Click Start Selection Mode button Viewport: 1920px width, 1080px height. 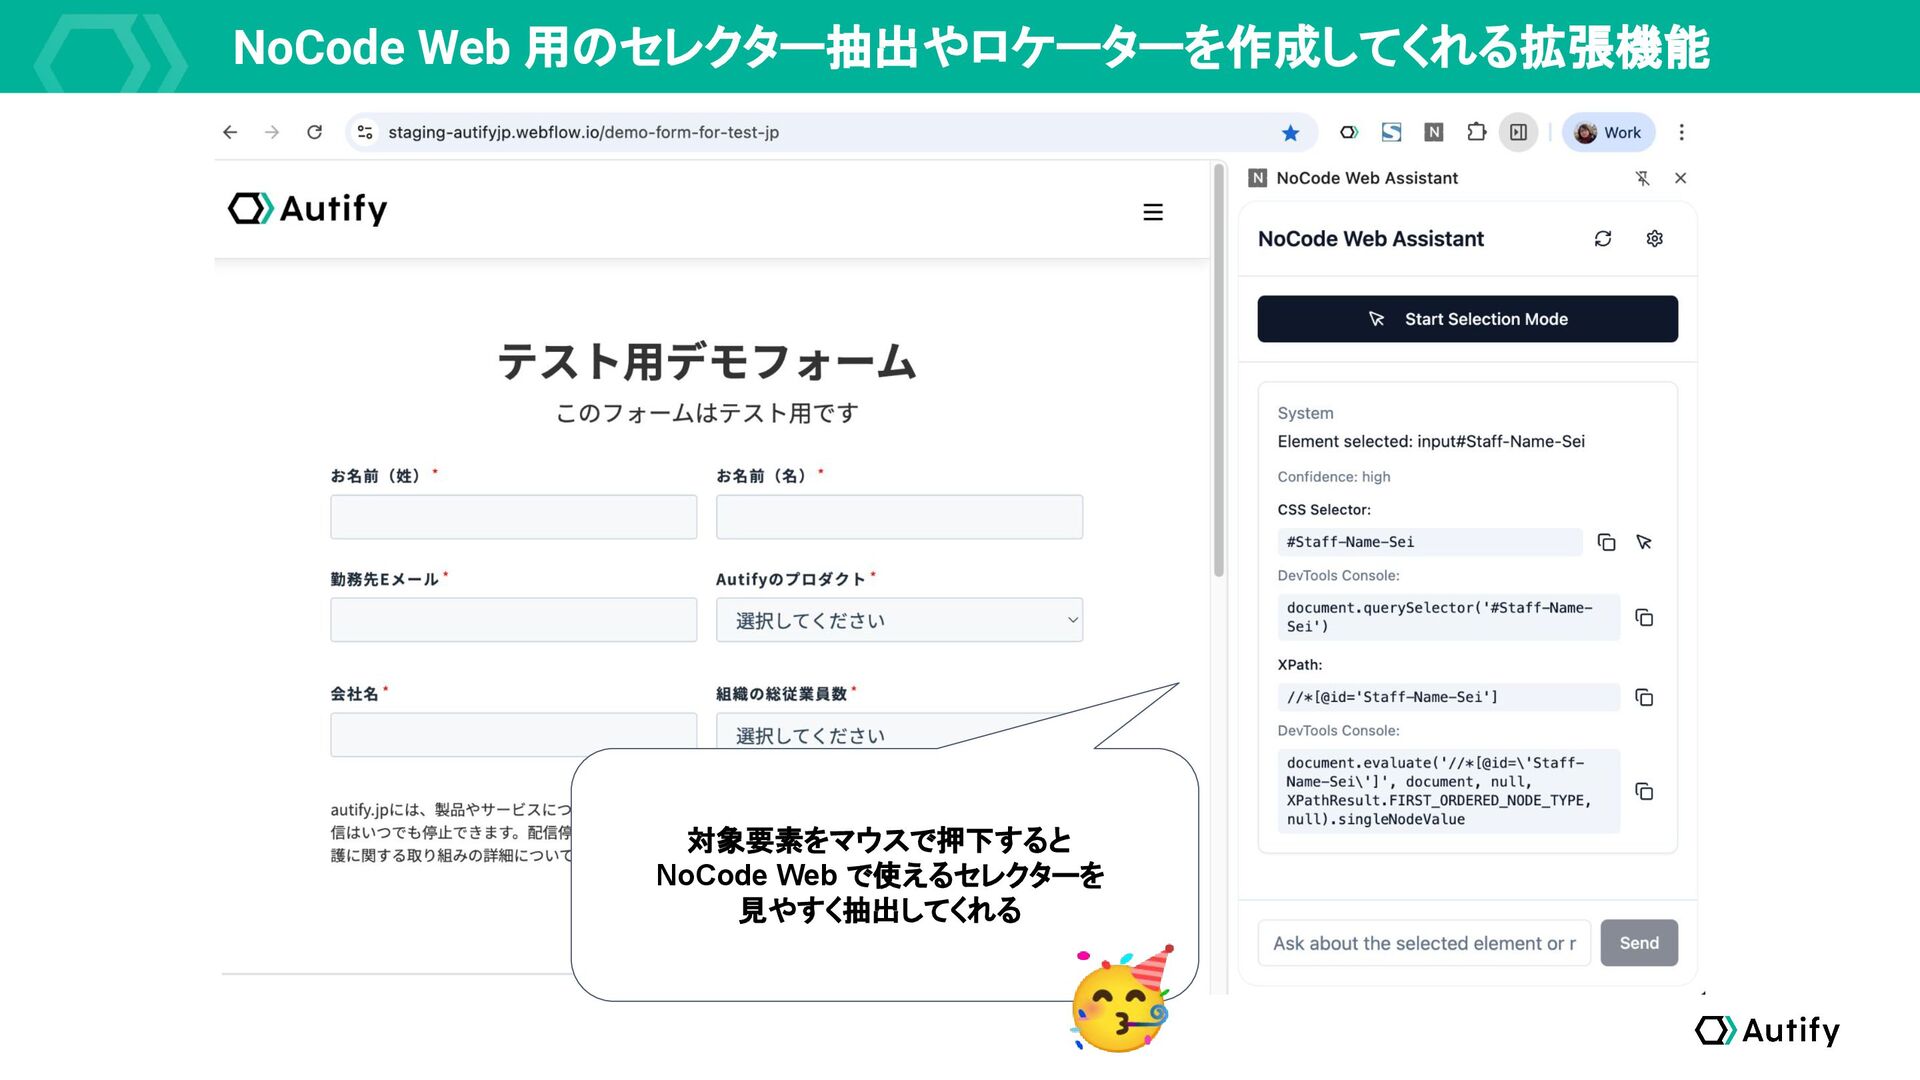[x=1467, y=319]
